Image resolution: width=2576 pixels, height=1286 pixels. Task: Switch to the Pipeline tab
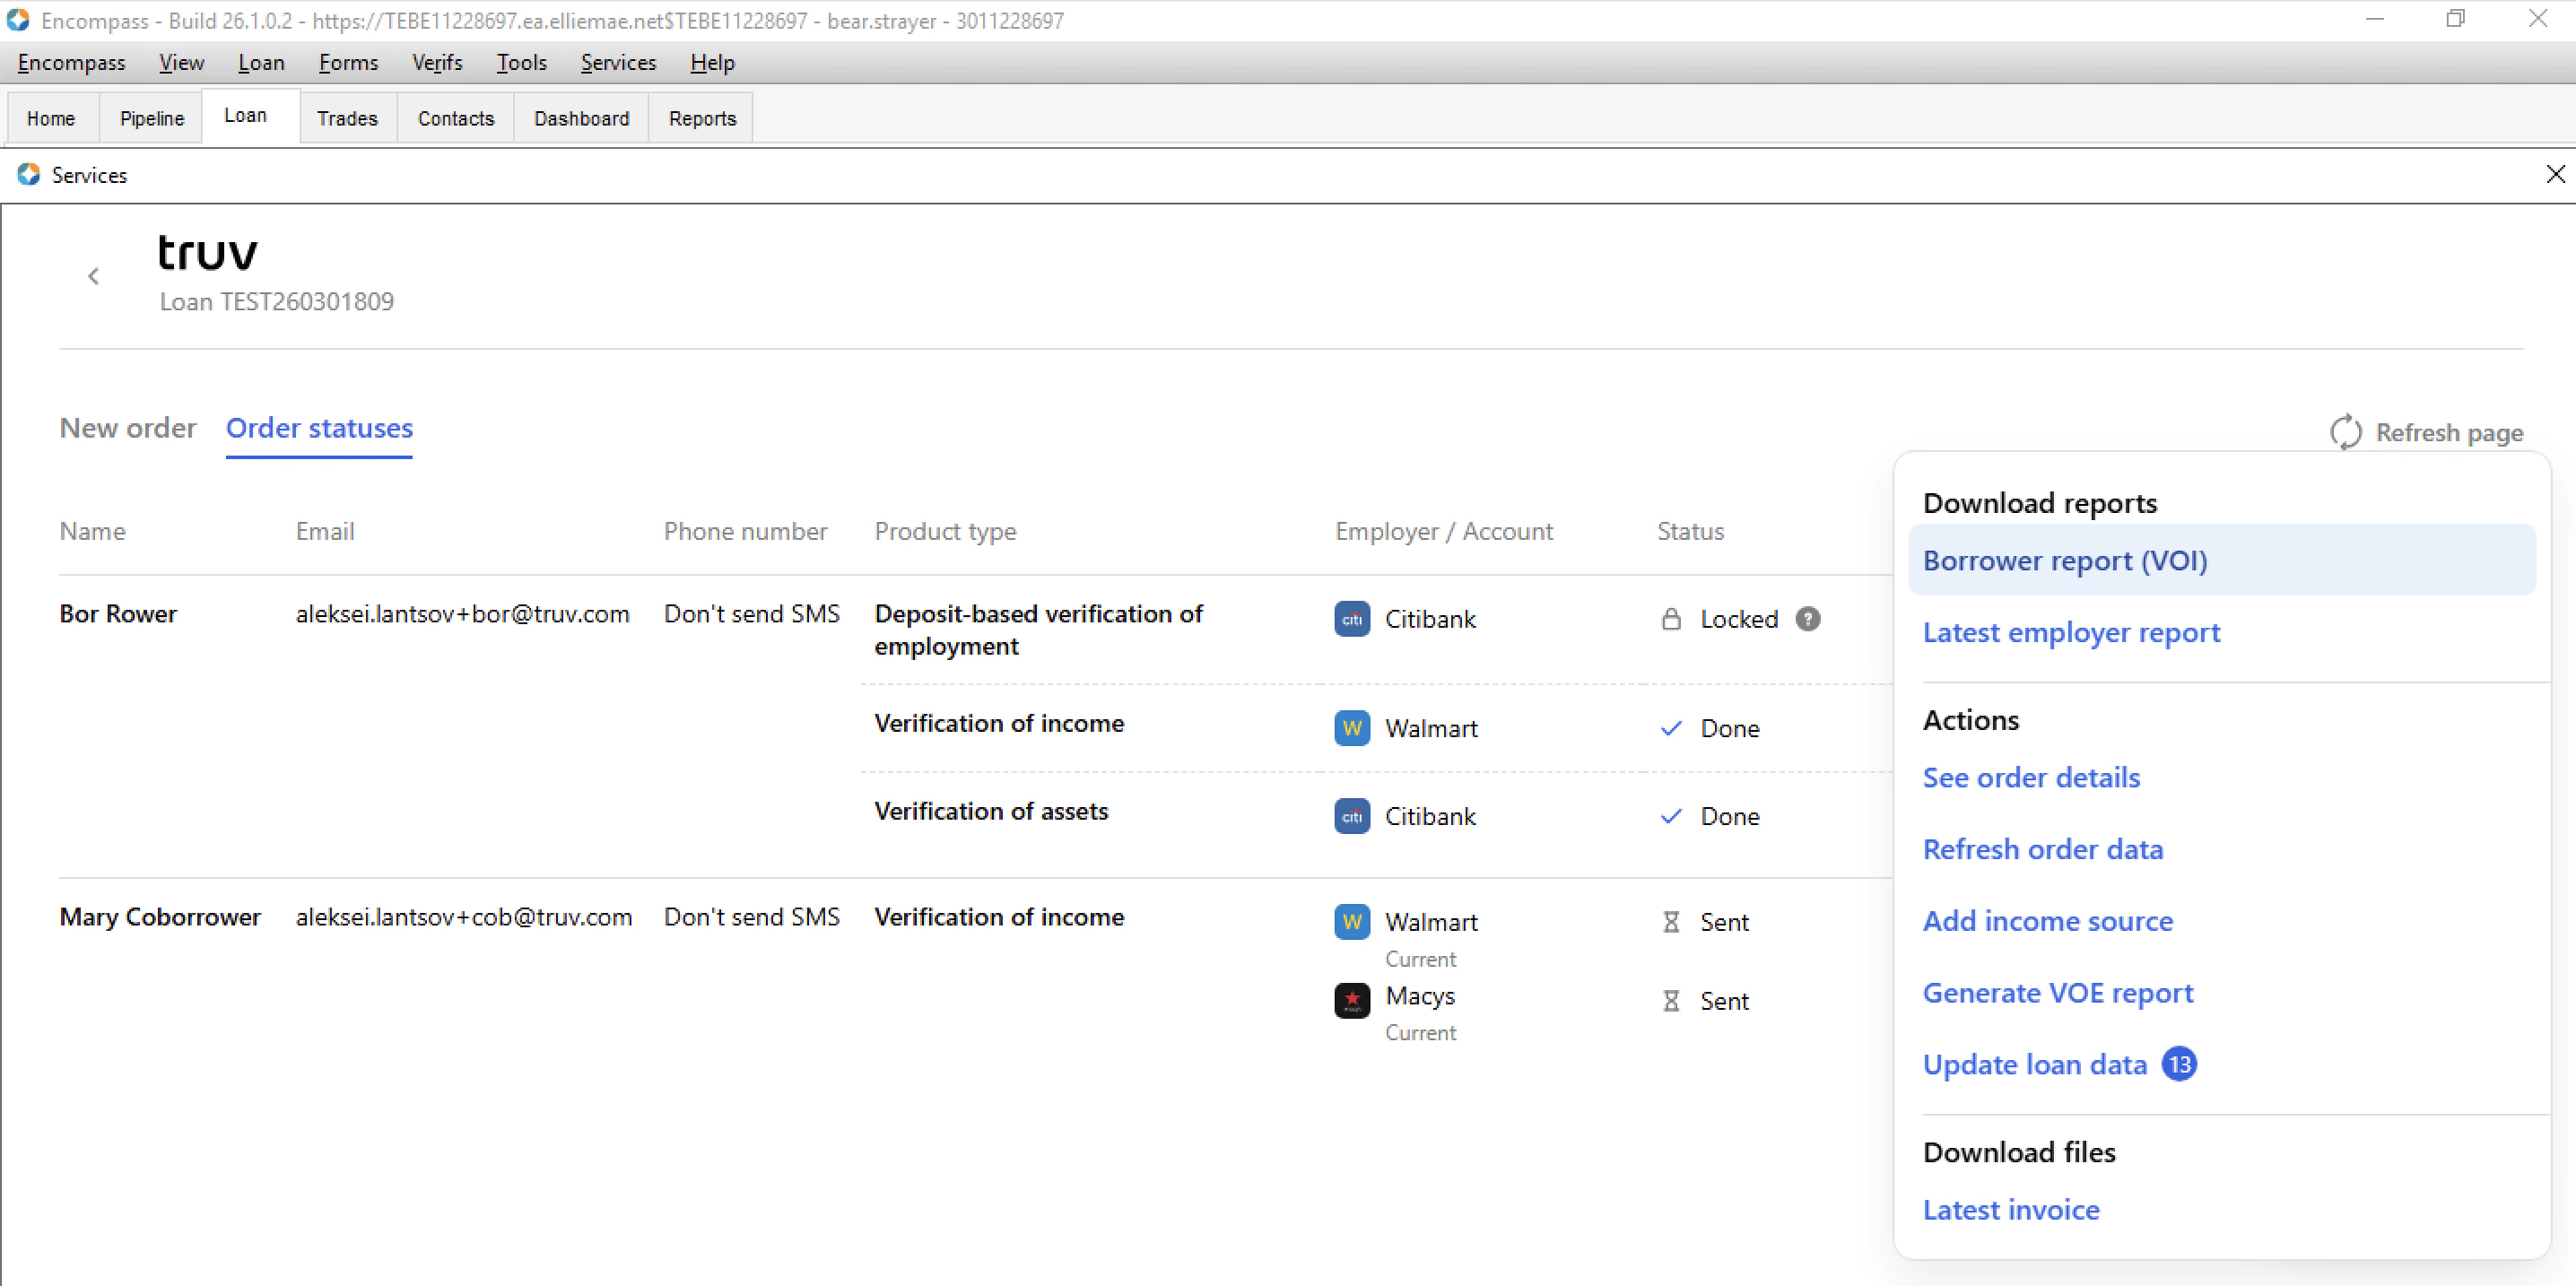pyautogui.click(x=151, y=117)
